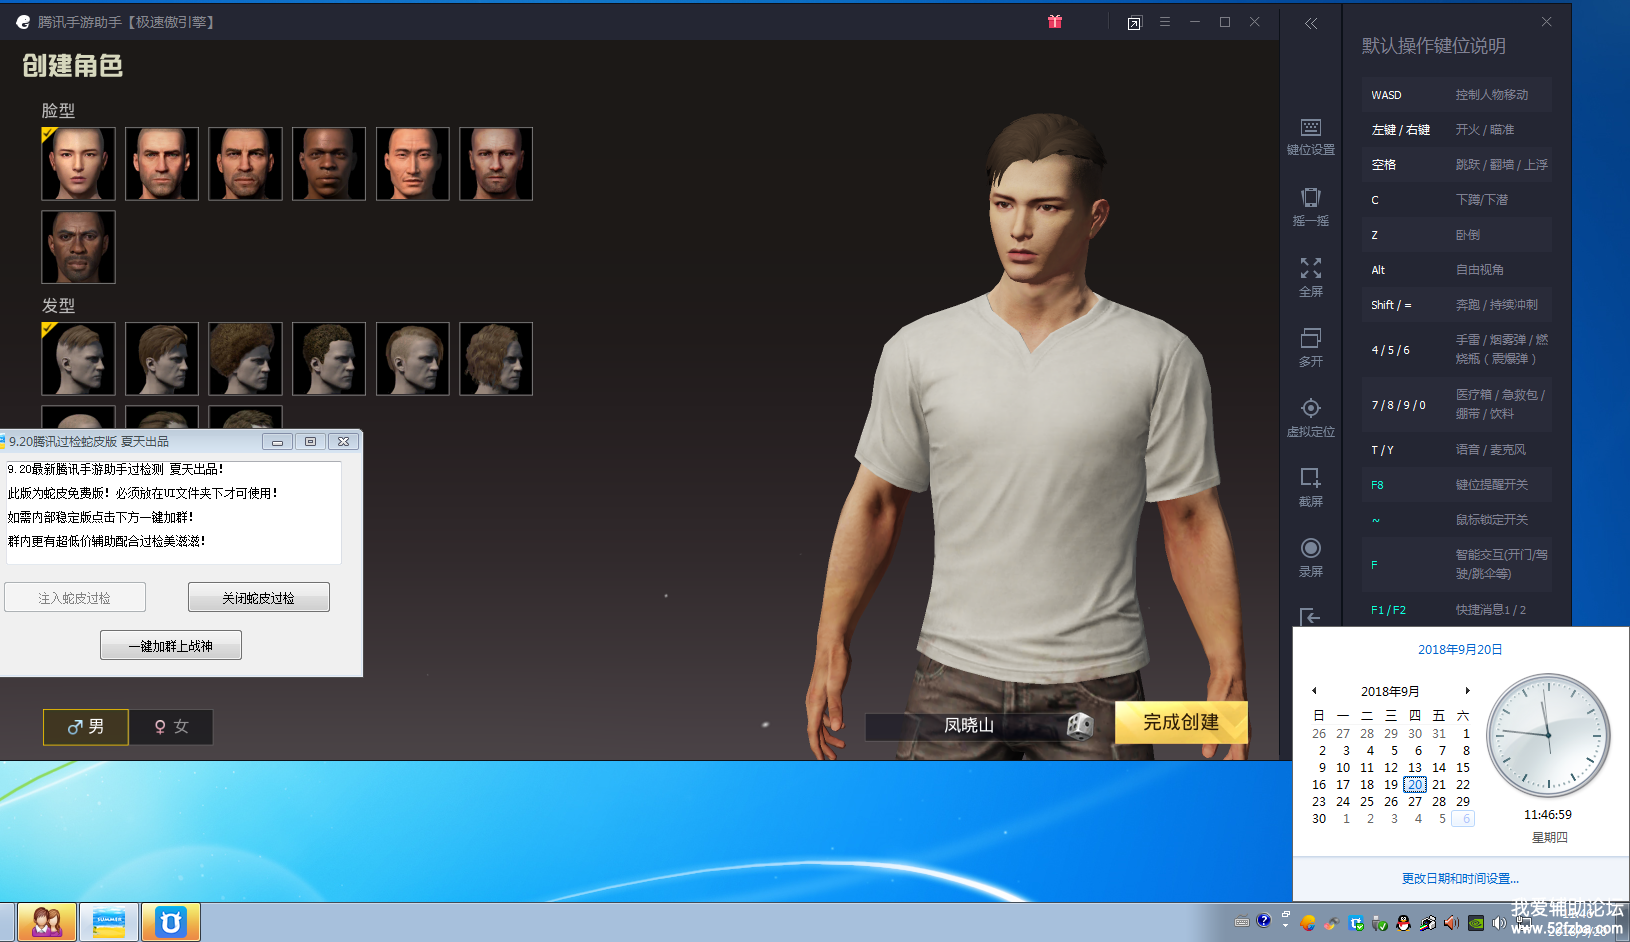
Task: Click 注入蛇皮过检 button
Action: coord(75,598)
